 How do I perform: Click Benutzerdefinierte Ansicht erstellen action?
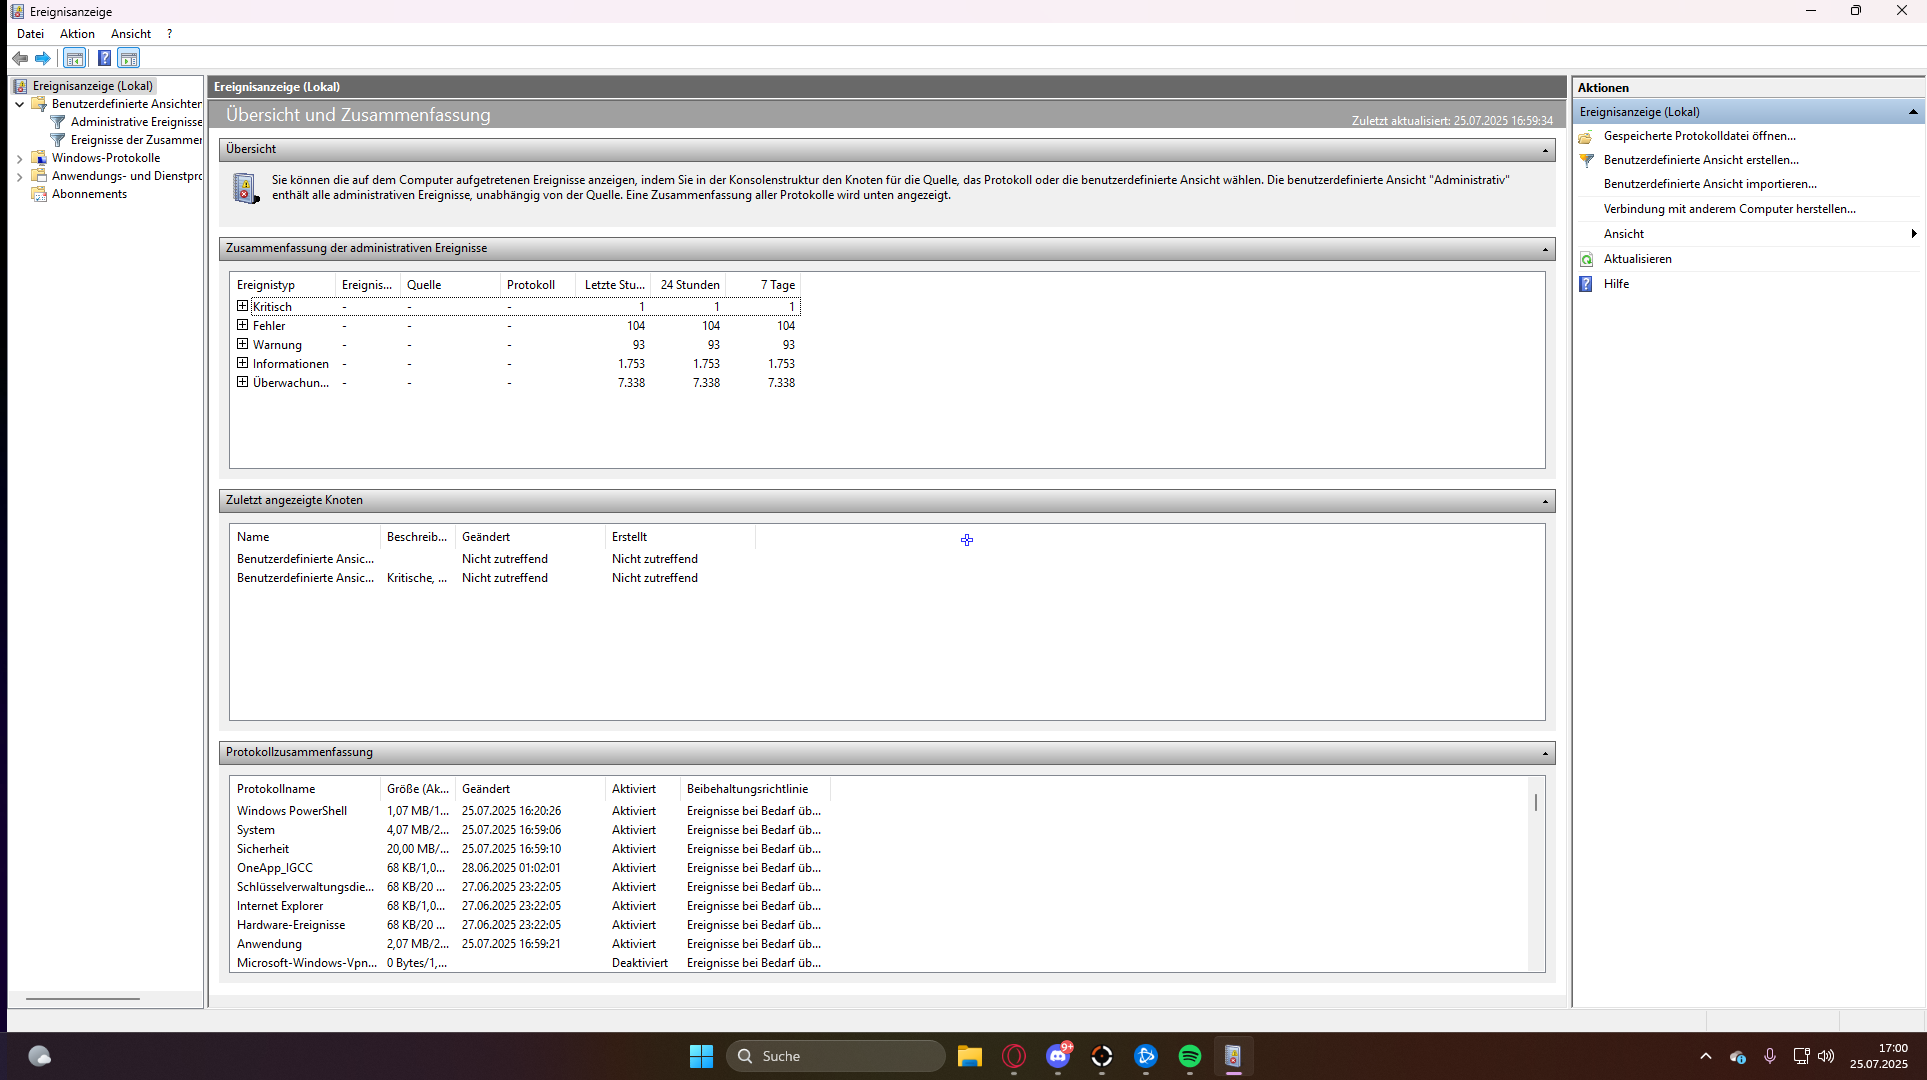1700,160
